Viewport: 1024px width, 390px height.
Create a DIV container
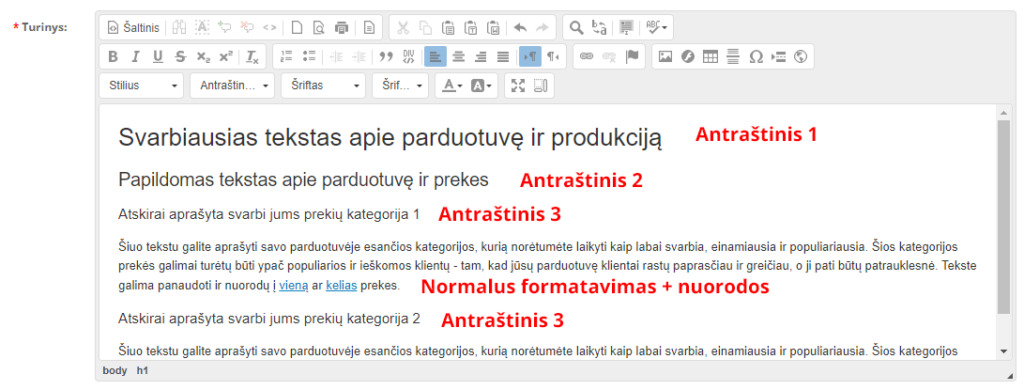[x=409, y=57]
